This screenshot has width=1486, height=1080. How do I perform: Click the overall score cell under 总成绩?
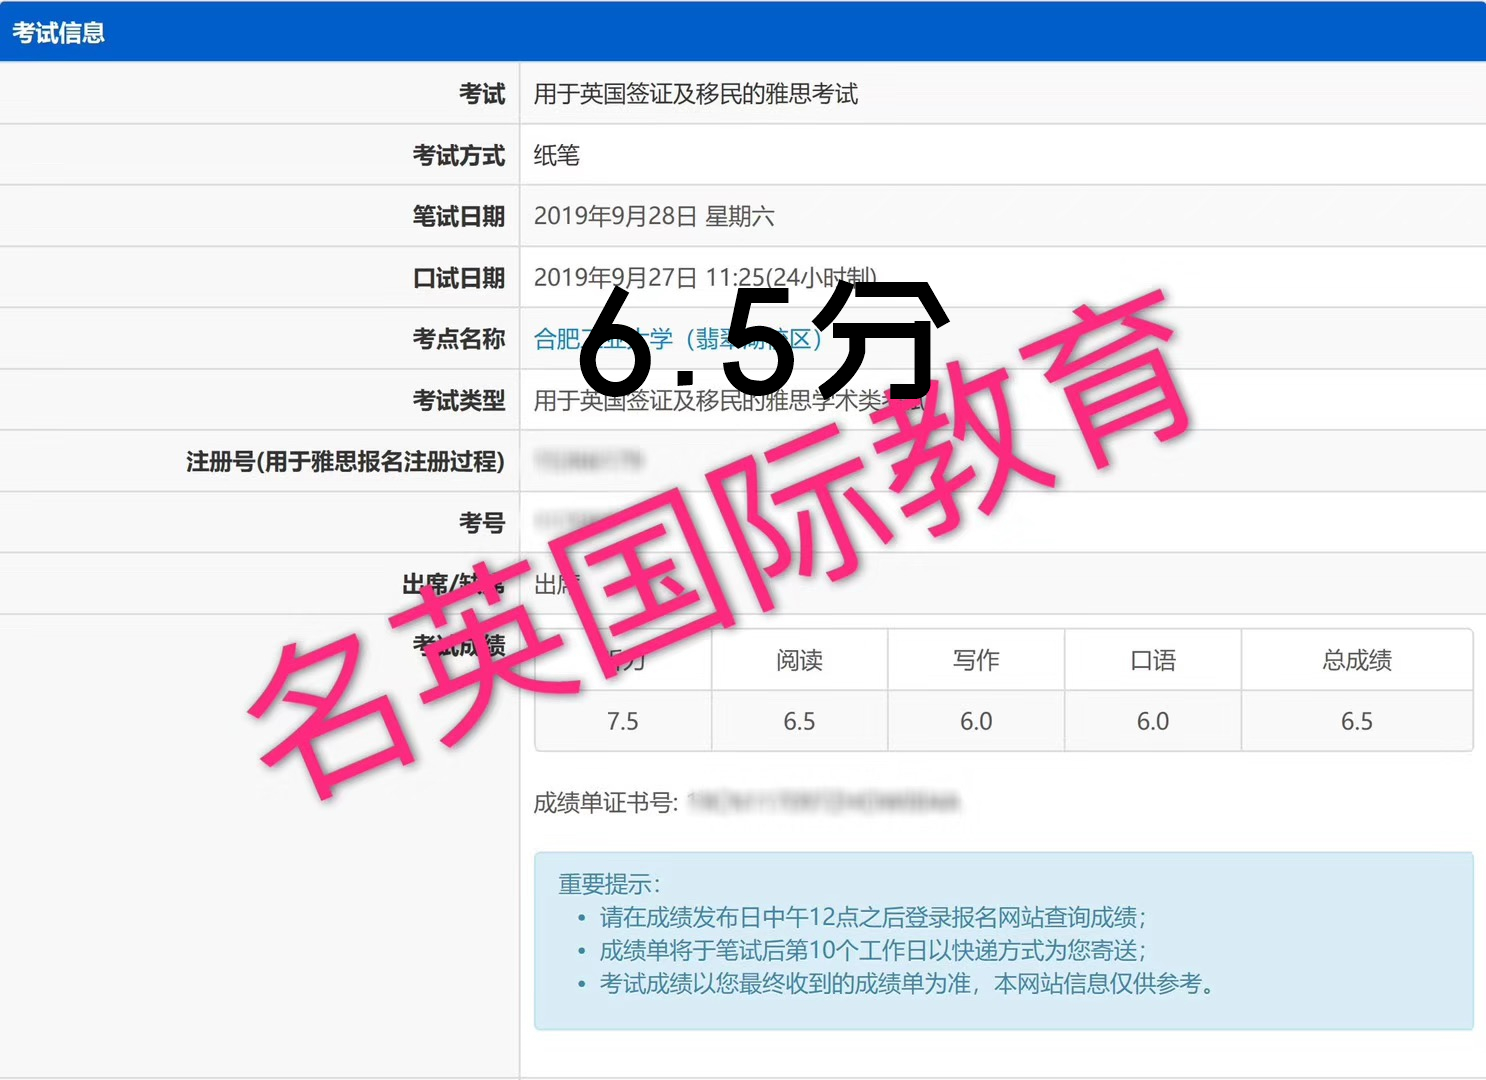tap(1357, 721)
